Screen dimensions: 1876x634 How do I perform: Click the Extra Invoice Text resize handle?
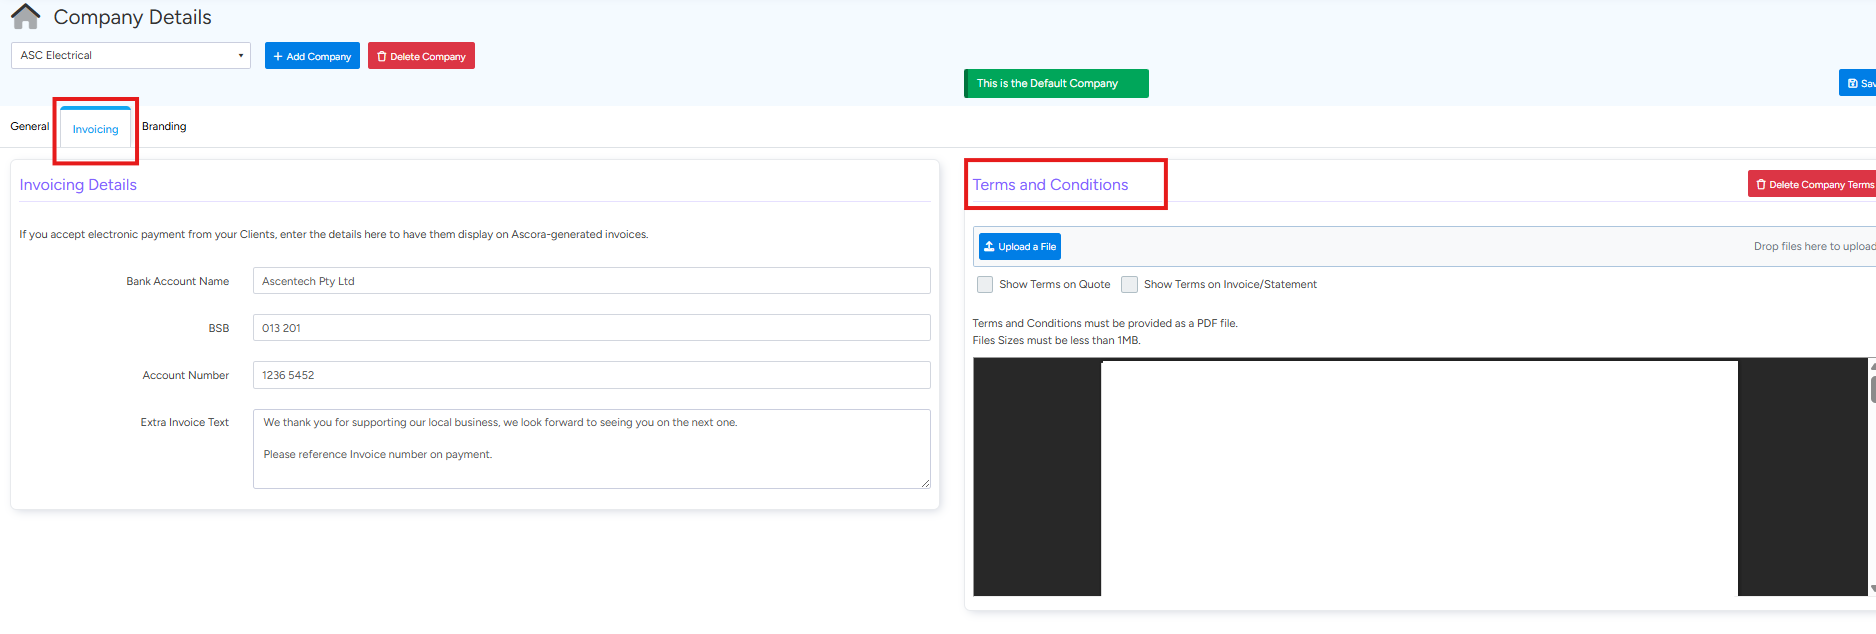point(925,483)
